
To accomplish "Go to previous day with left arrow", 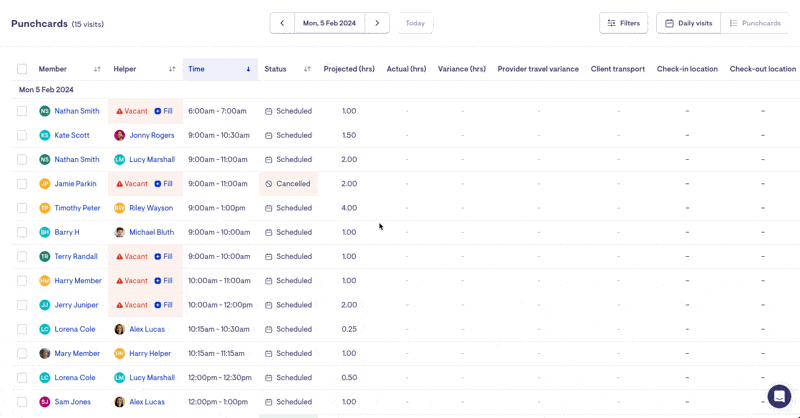I will [282, 23].
